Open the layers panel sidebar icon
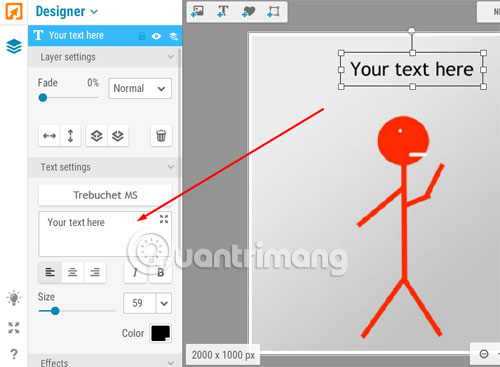 click(14, 46)
